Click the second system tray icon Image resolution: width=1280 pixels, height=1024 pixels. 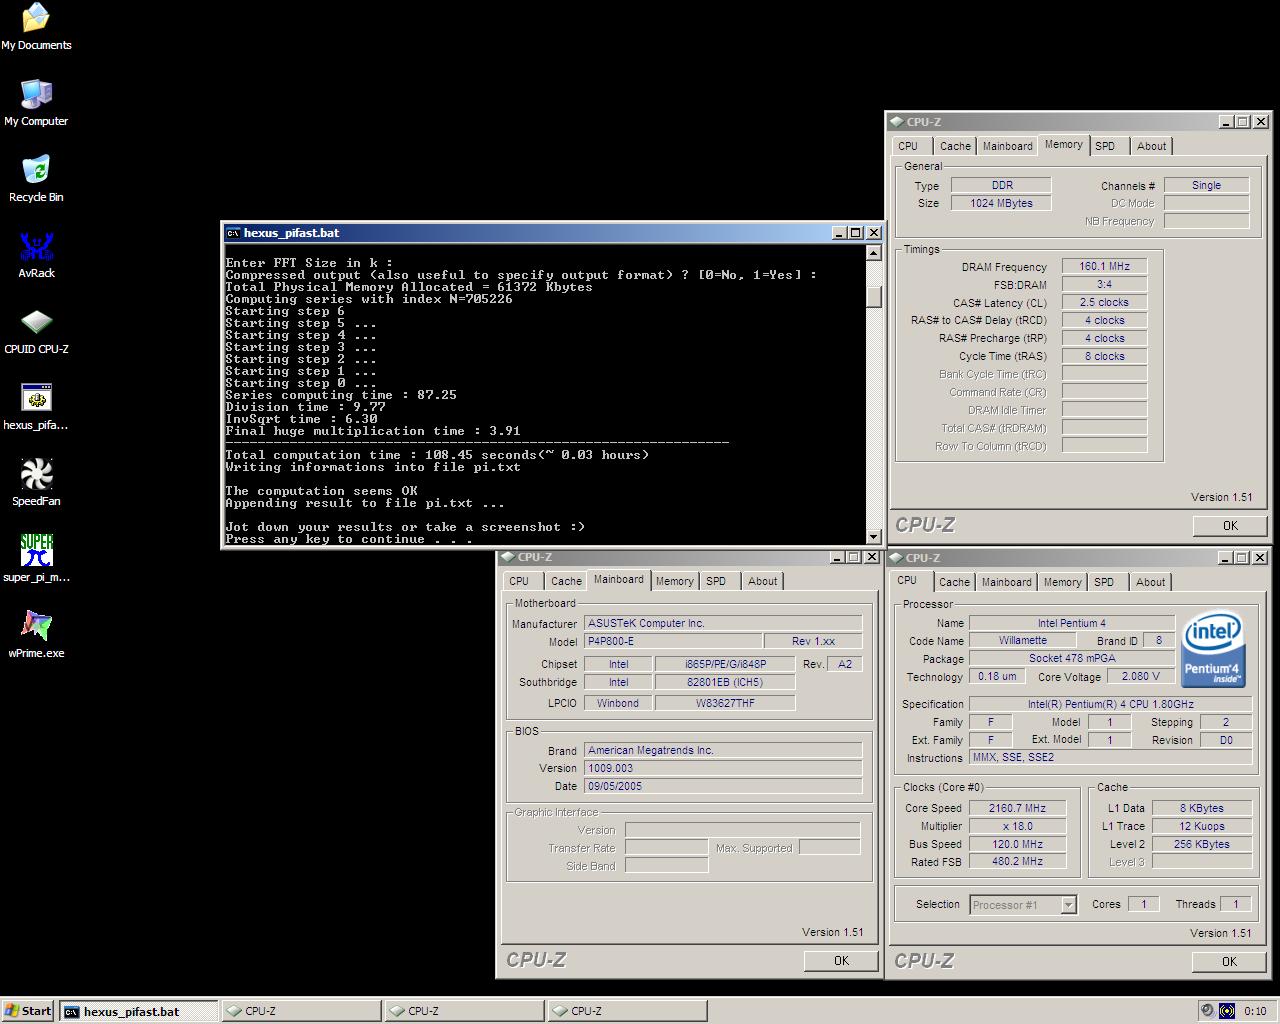[1227, 1011]
